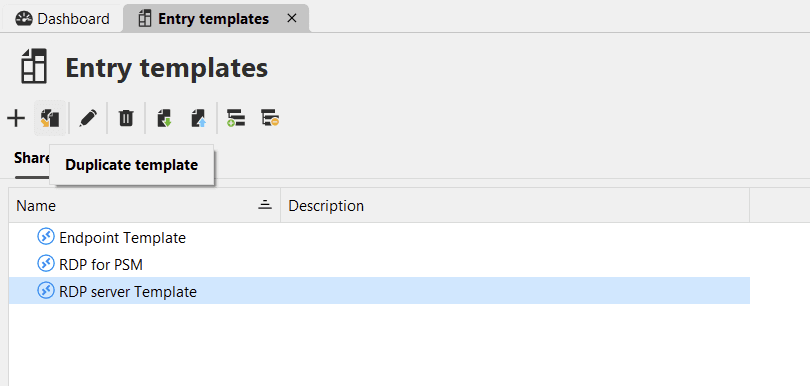Delete the template using trash icon
Viewport: 810px width, 386px height.
pyautogui.click(x=126, y=118)
